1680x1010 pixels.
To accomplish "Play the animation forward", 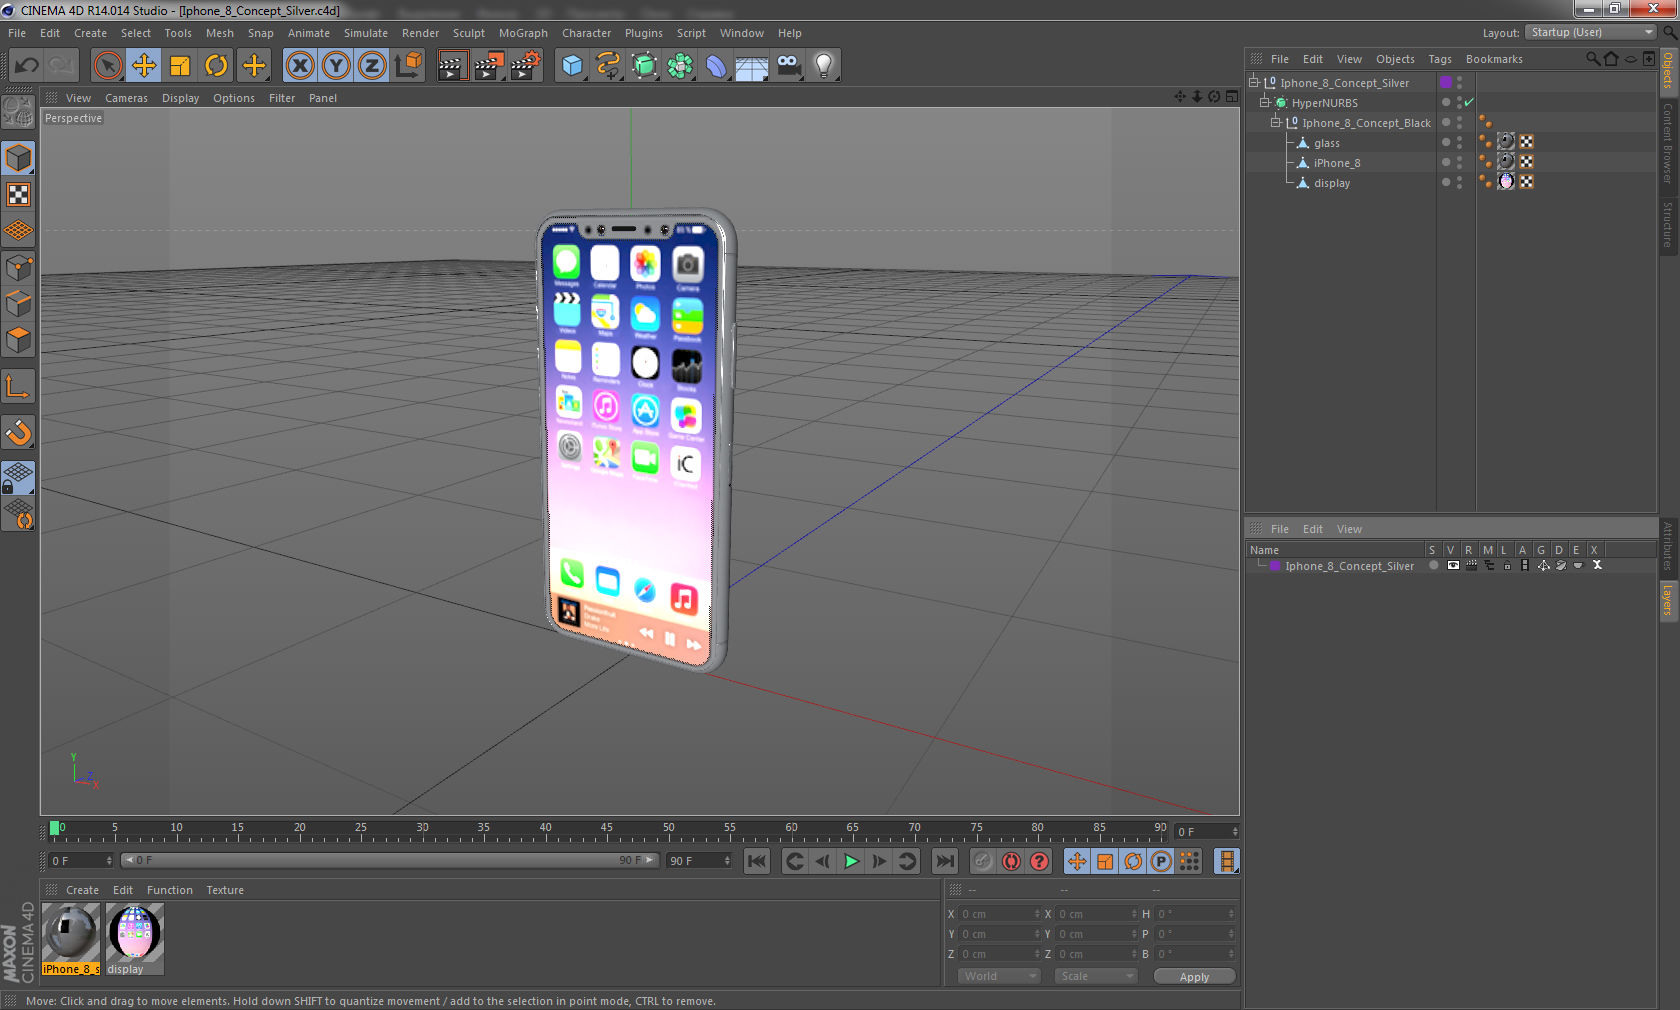I will (x=851, y=861).
